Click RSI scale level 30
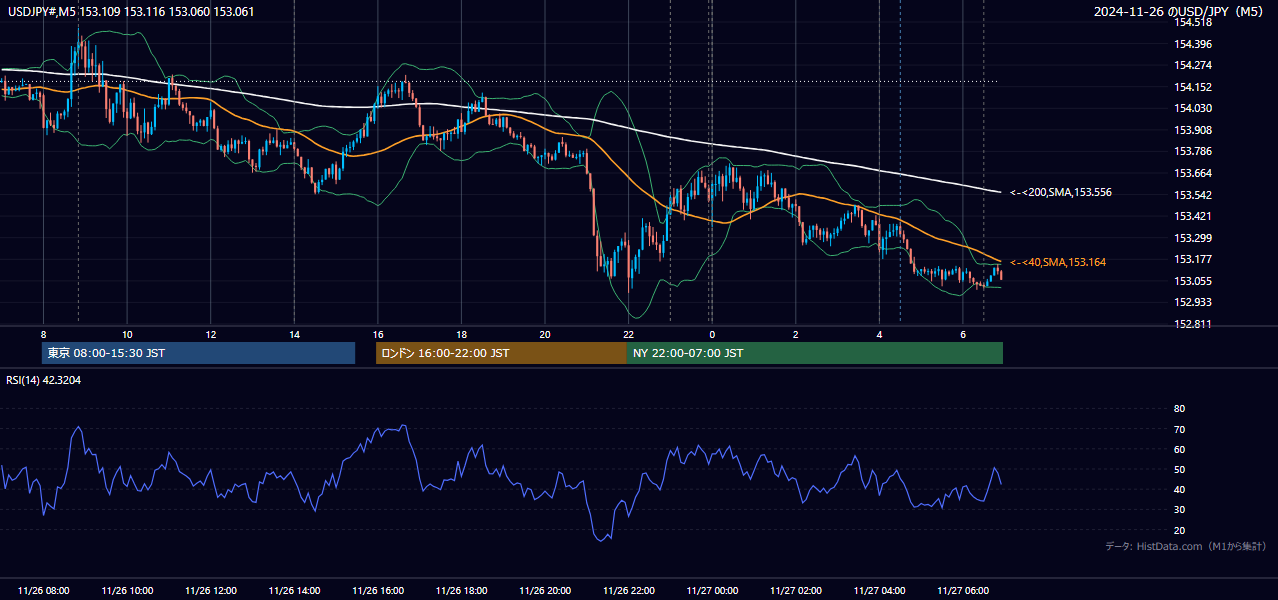 pyautogui.click(x=1179, y=510)
